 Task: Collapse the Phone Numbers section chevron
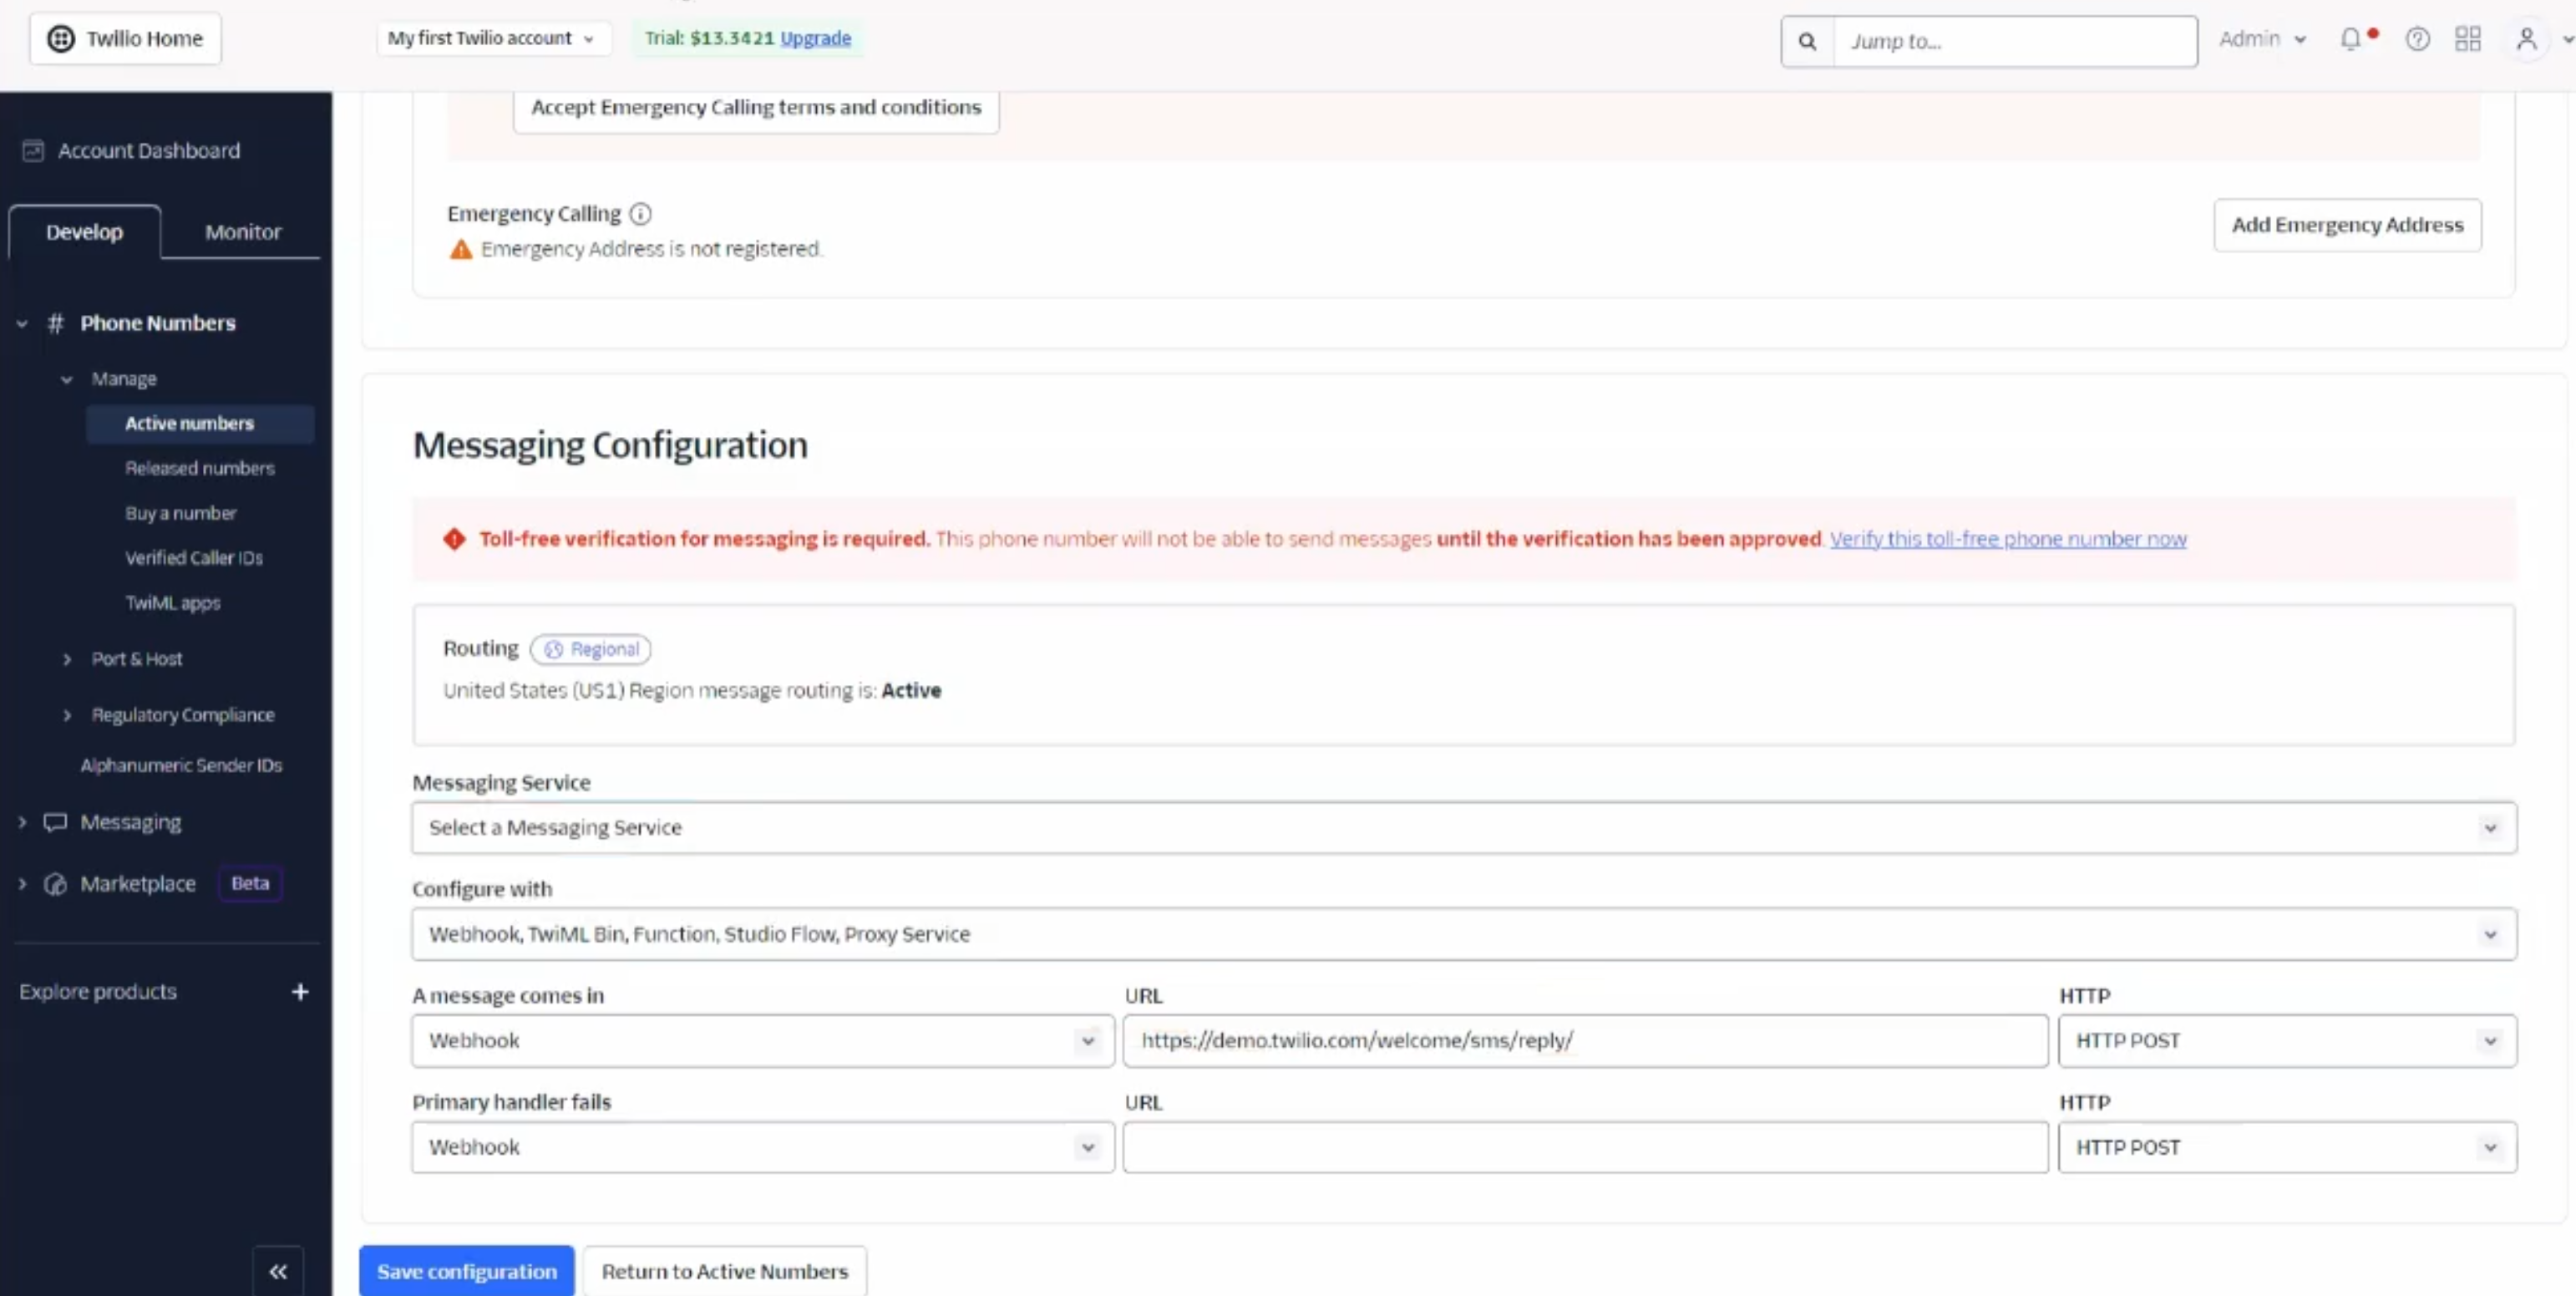pos(22,323)
